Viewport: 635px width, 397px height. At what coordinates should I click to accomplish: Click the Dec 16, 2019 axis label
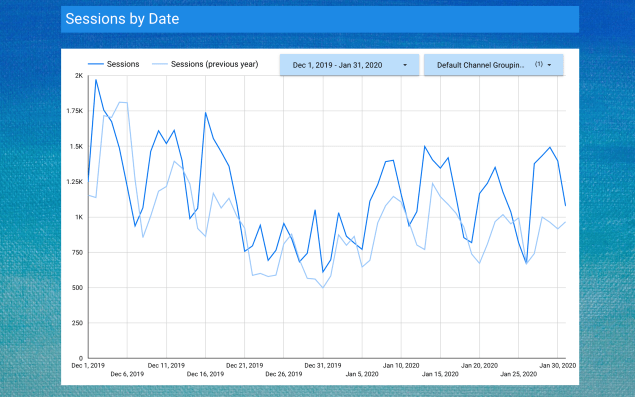205,374
